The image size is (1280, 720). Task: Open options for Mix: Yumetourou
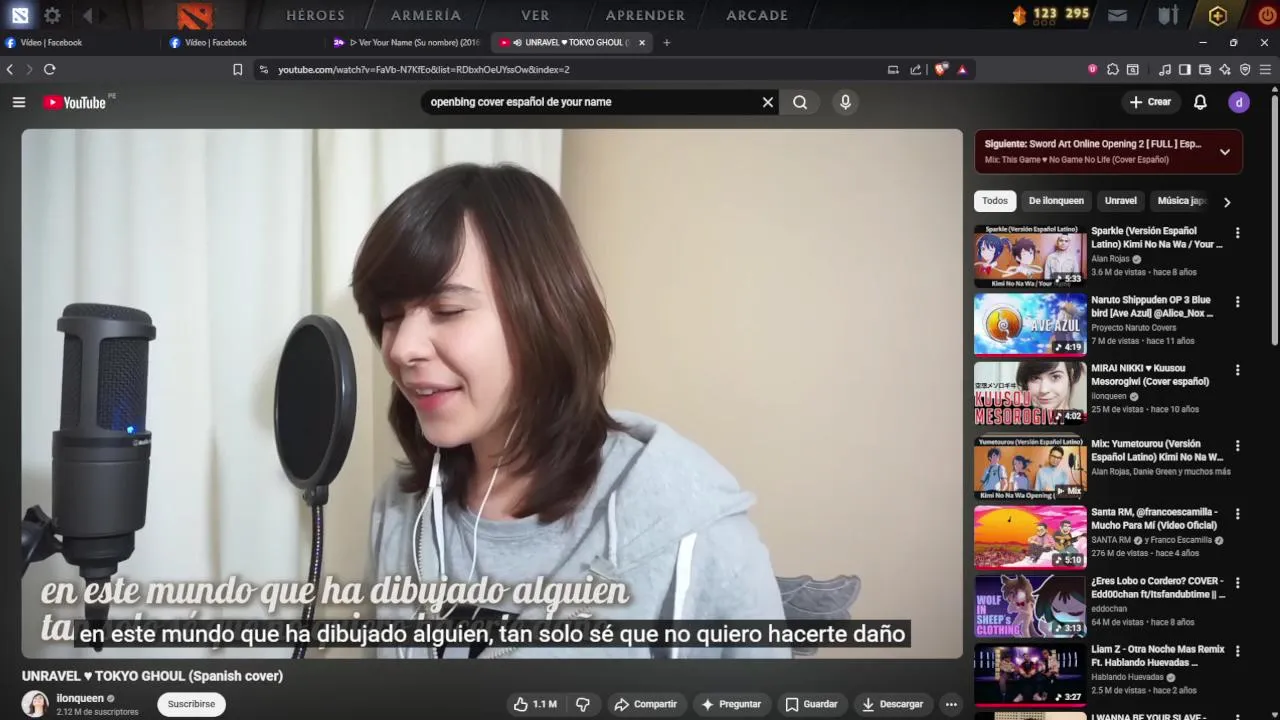1237,446
